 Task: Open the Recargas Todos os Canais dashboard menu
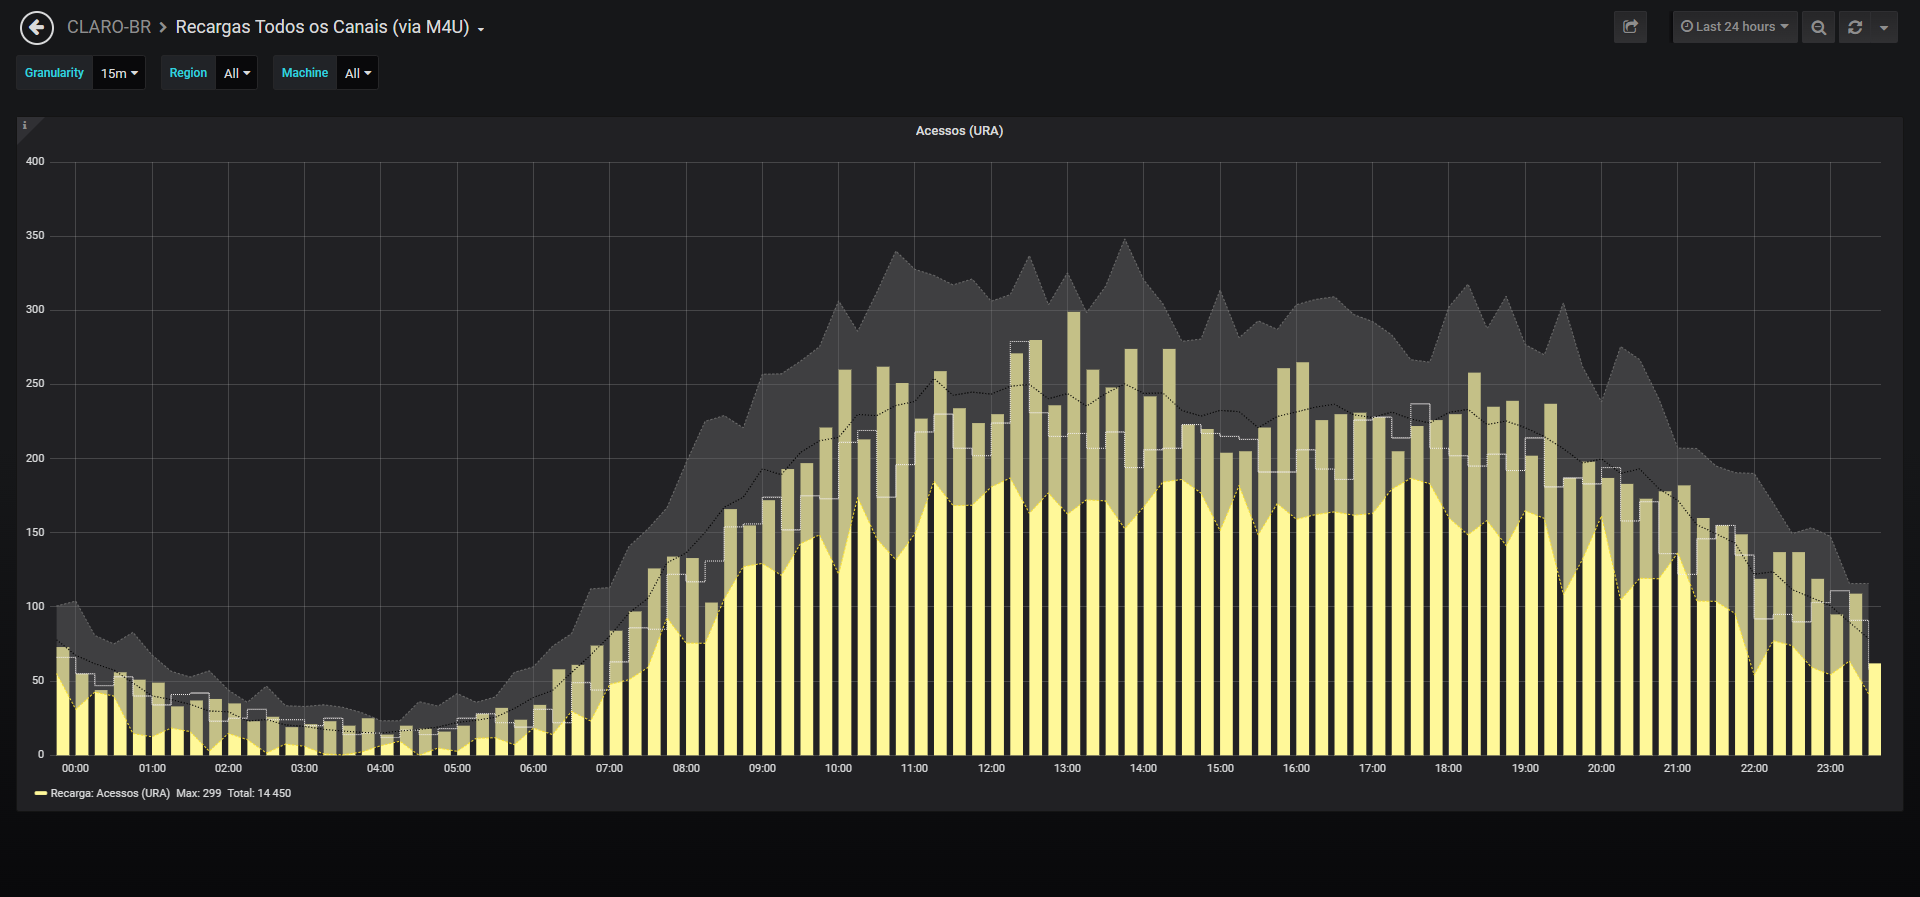[x=330, y=27]
